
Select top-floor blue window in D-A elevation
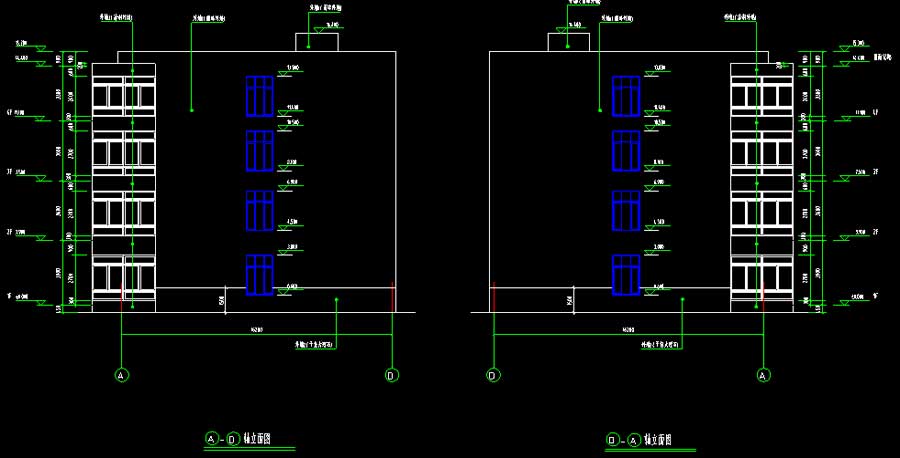point(626,96)
